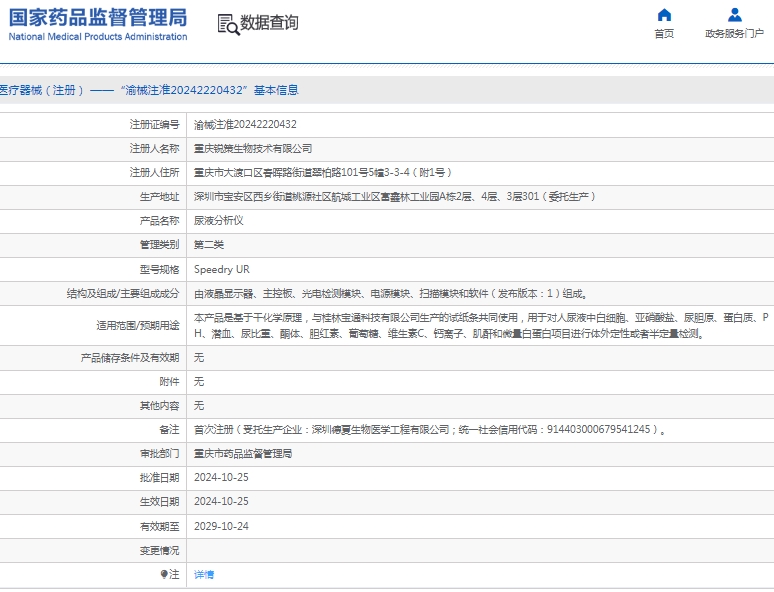Click the 结构及组成/主要组成成分 label
Viewport: 774px width, 592px height.
coord(123,294)
